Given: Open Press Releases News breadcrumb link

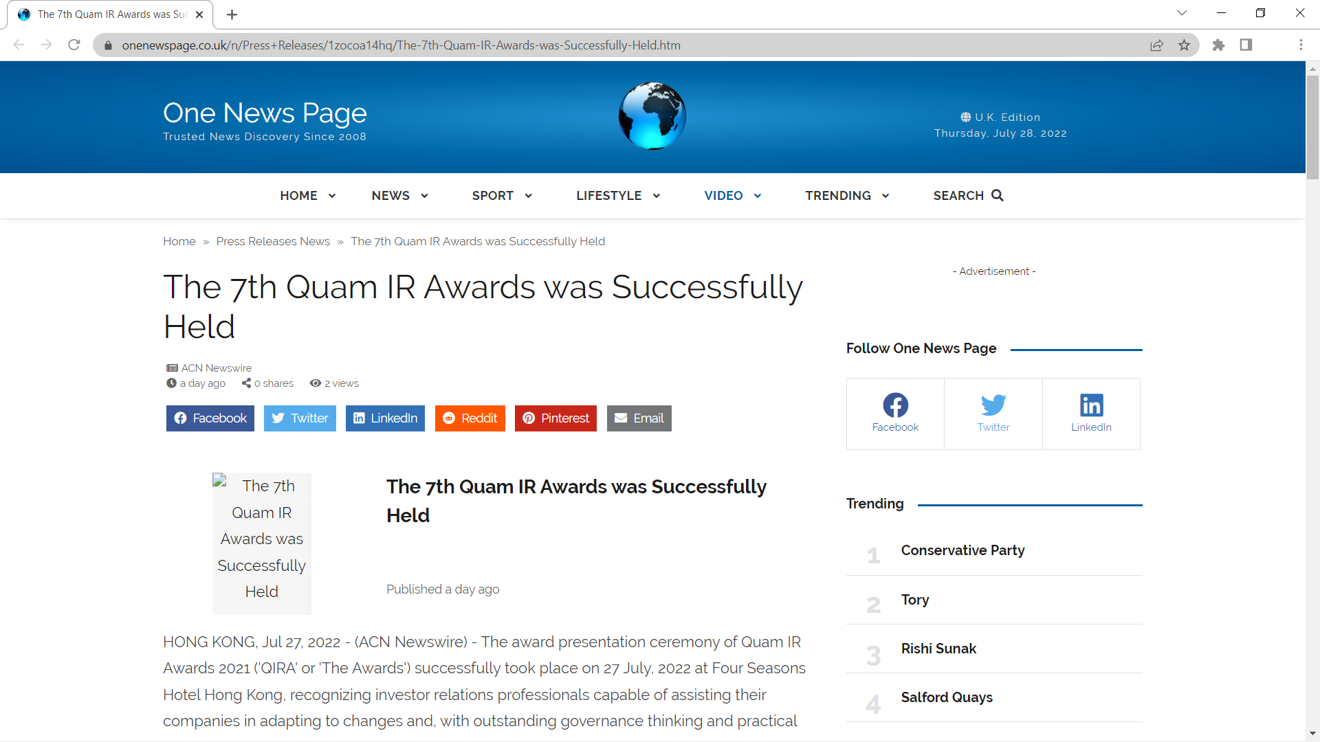Looking at the screenshot, I should coord(273,241).
